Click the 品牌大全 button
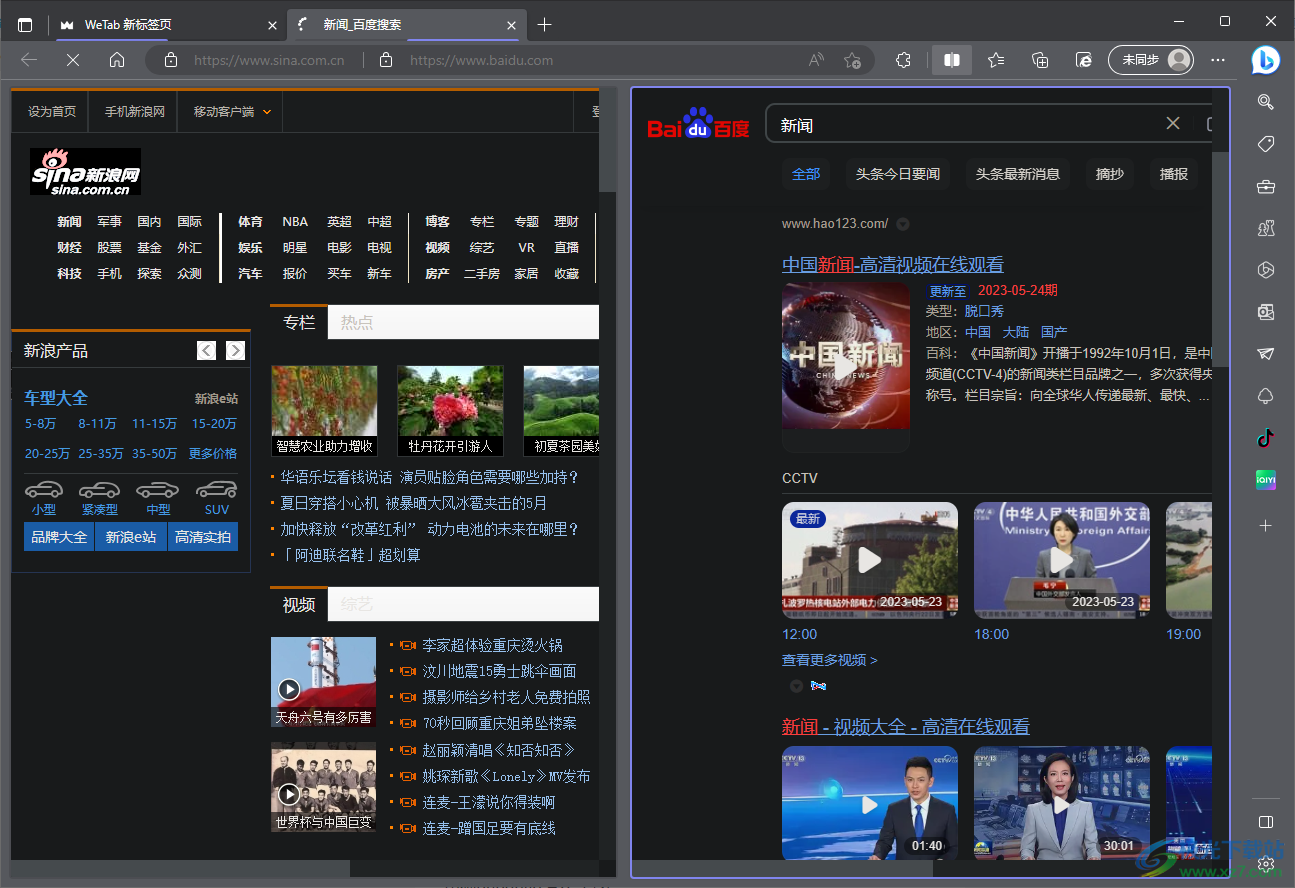 tap(59, 537)
